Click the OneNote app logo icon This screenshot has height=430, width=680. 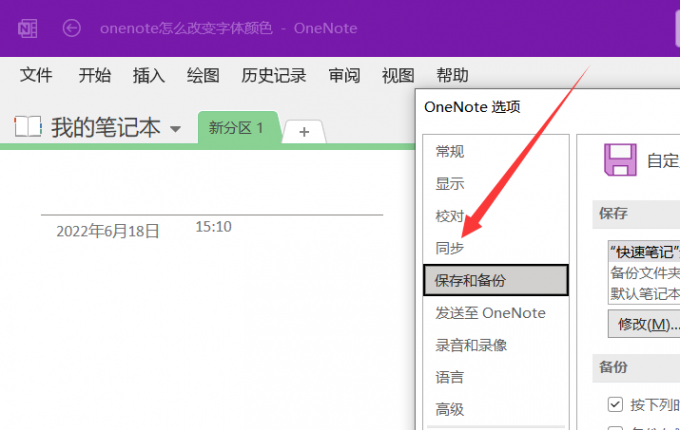tap(27, 29)
